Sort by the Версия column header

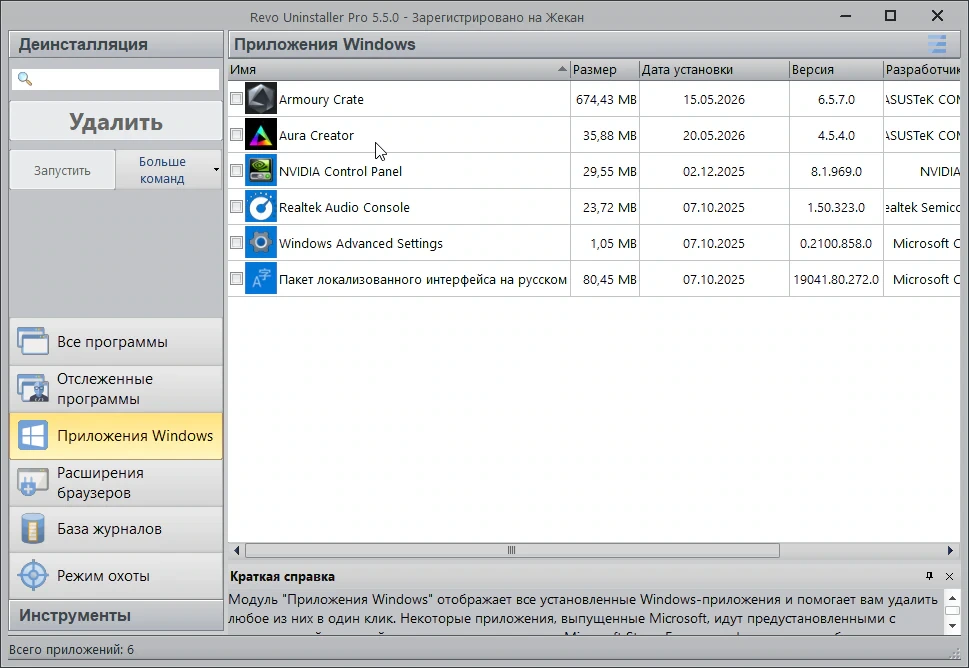[836, 69]
